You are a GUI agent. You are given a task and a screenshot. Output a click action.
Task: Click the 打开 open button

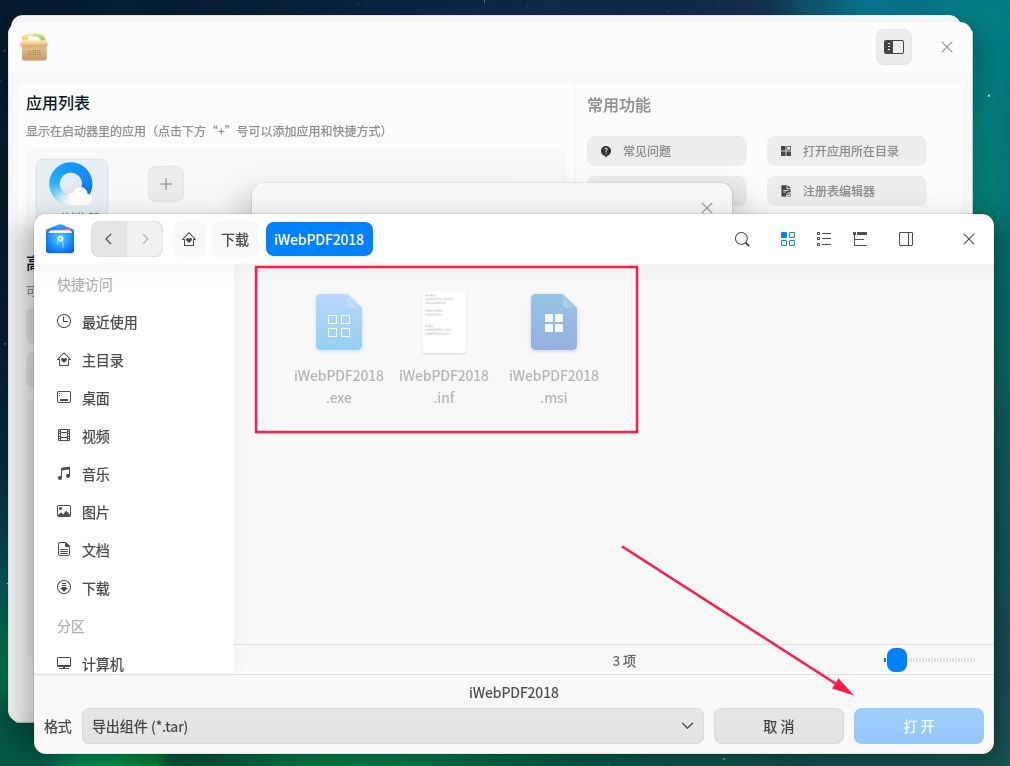click(919, 727)
